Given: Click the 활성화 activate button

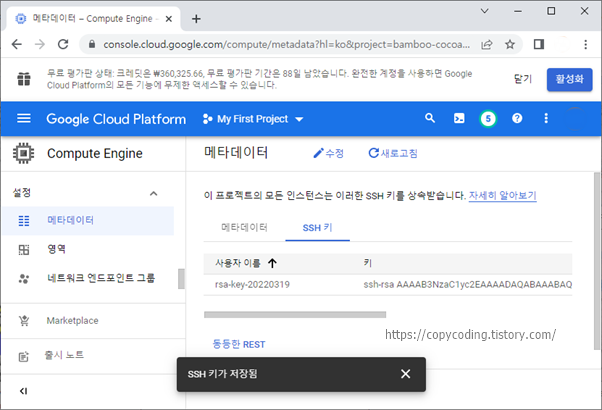Looking at the screenshot, I should tap(569, 79).
